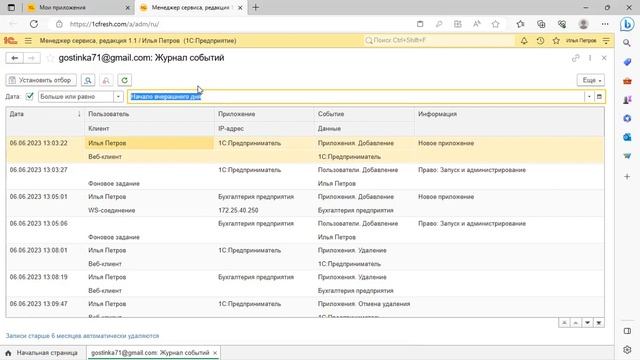
Task: Sort by the Дата column header
Action: (44, 114)
